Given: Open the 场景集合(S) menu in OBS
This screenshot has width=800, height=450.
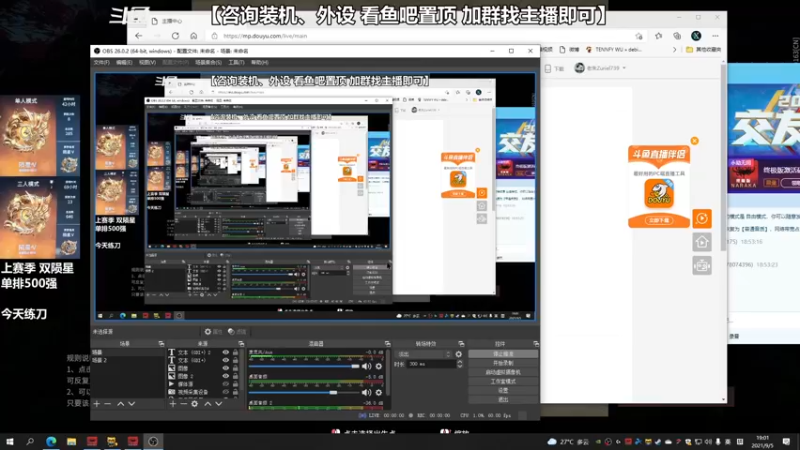Looking at the screenshot, I should (x=208, y=62).
